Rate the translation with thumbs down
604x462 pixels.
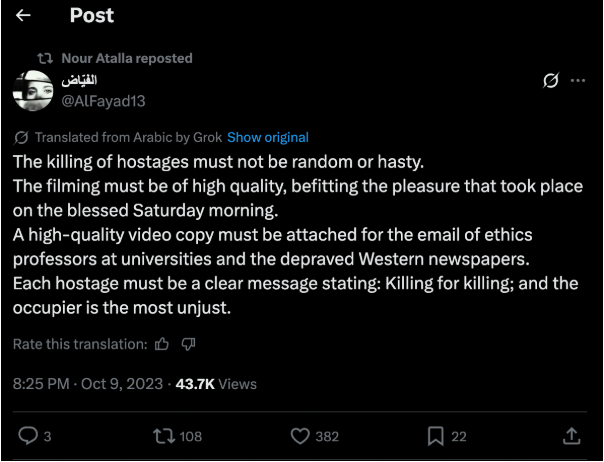pyautogui.click(x=188, y=344)
